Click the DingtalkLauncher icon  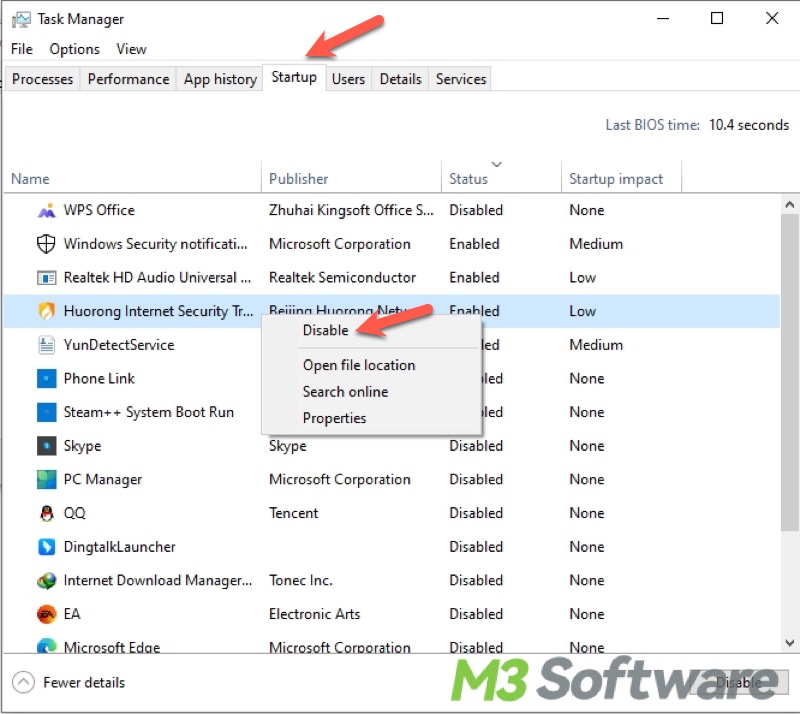pyautogui.click(x=46, y=547)
